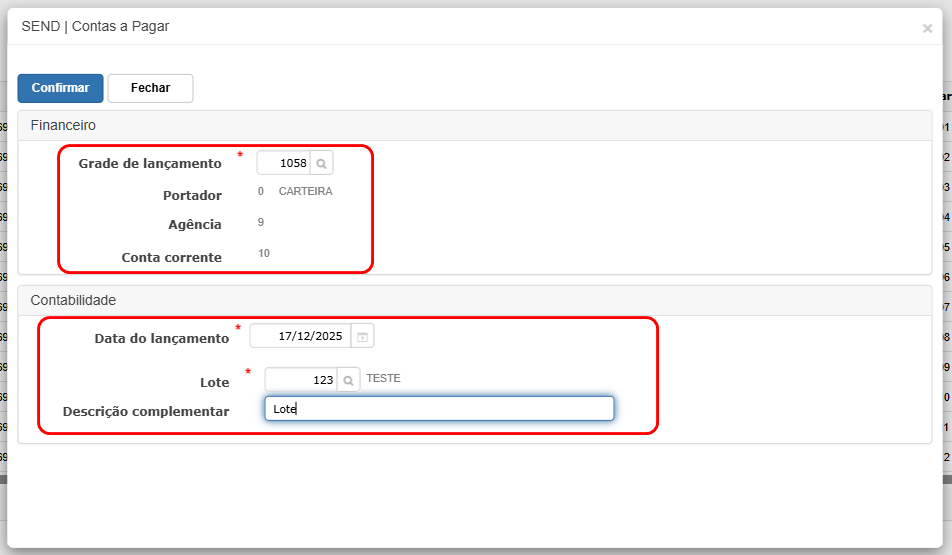The image size is (952, 555).
Task: Click the Data do lançamento label
Action: [x=161, y=339]
